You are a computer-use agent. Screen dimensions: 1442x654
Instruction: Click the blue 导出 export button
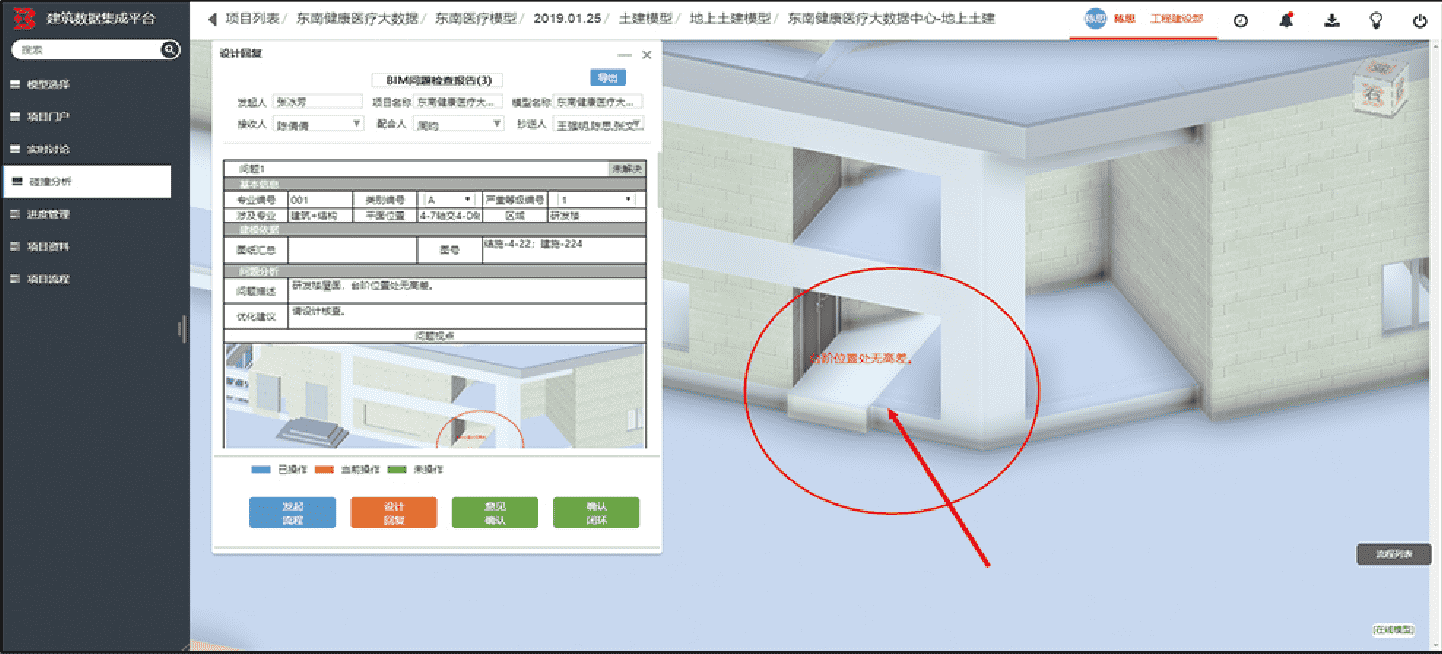[607, 78]
